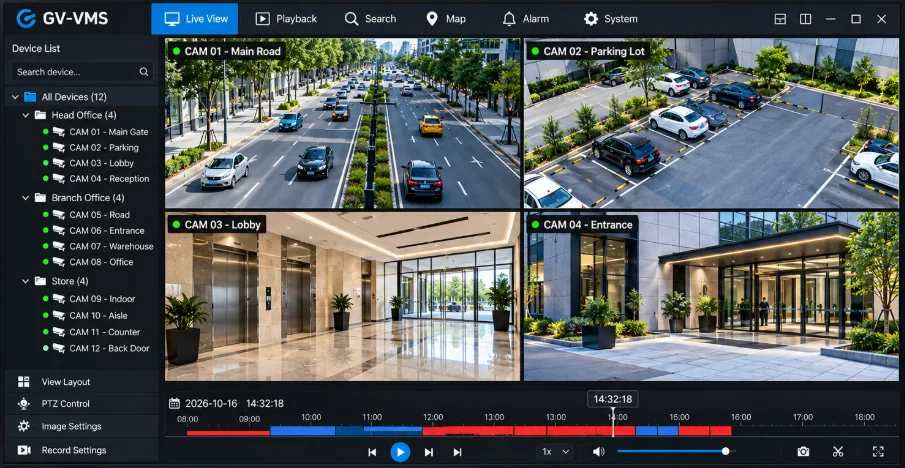
Task: Select CAM 01 - Main Gate device
Action: click(96, 132)
